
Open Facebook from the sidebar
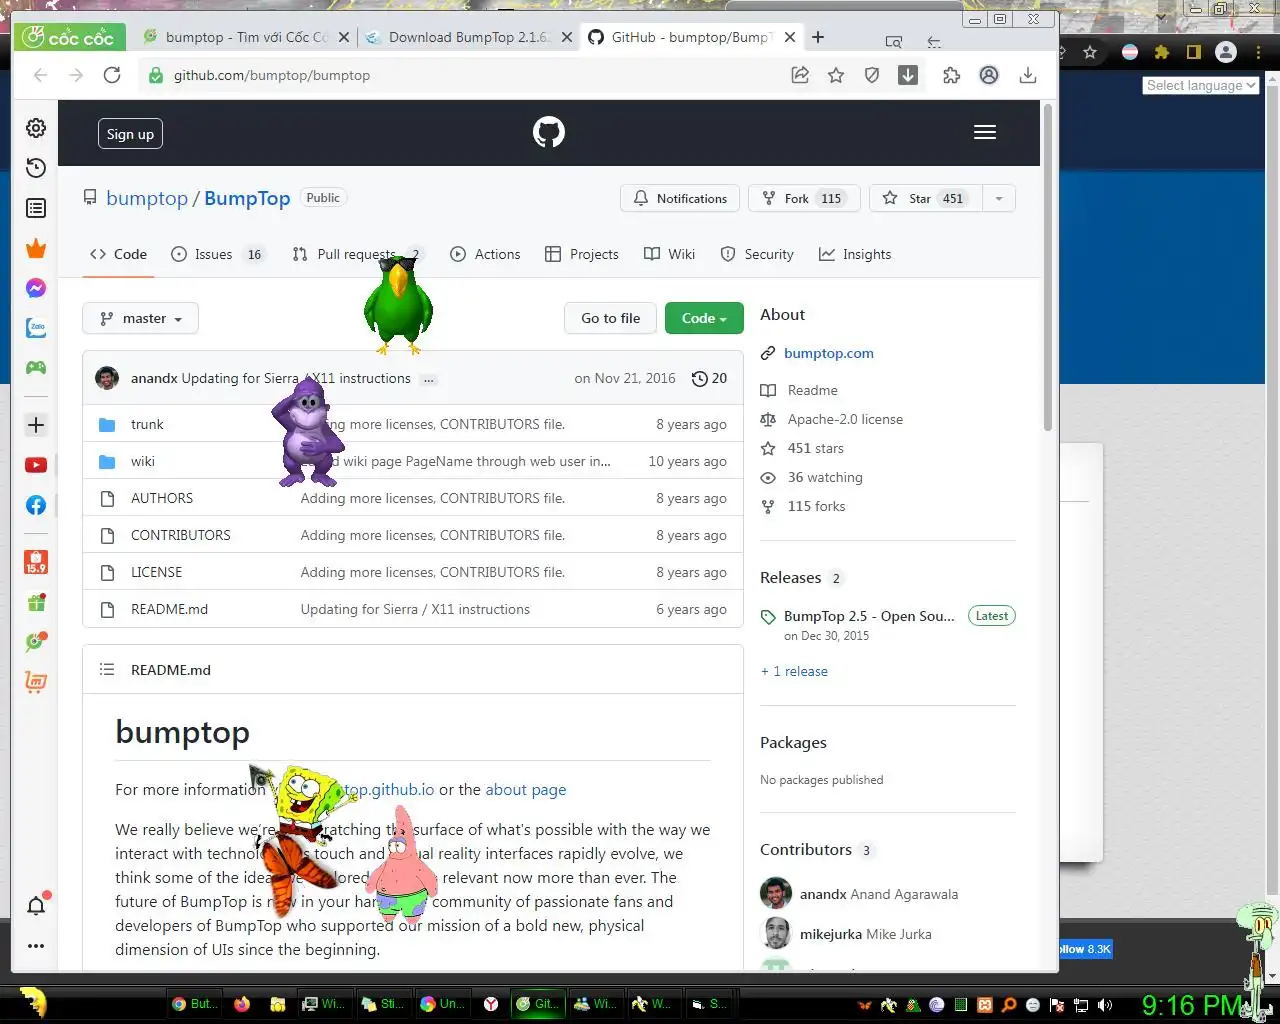[36, 505]
